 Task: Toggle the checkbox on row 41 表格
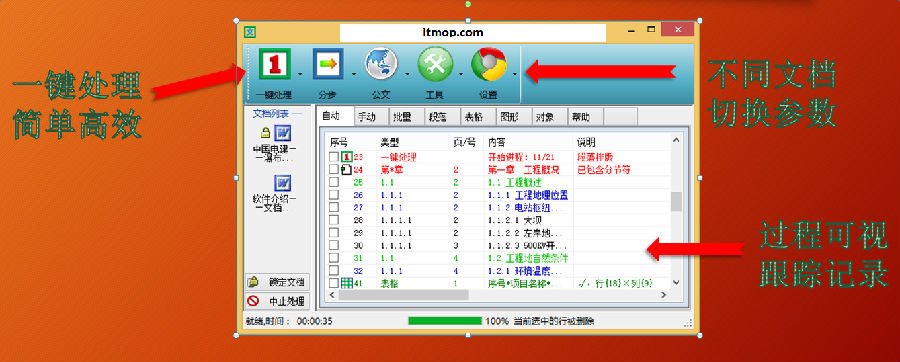tap(333, 283)
